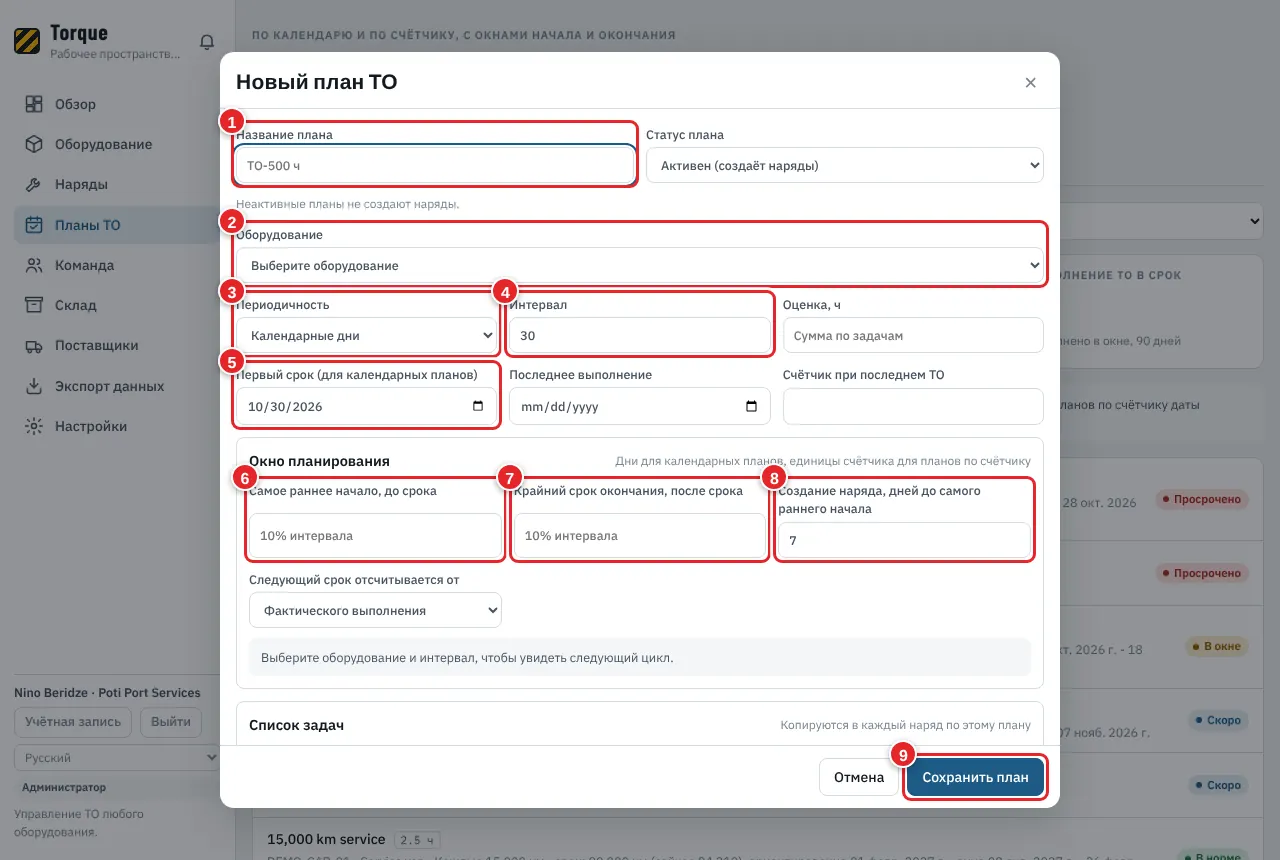Open the Первый срок calendar picker icon

point(477,406)
